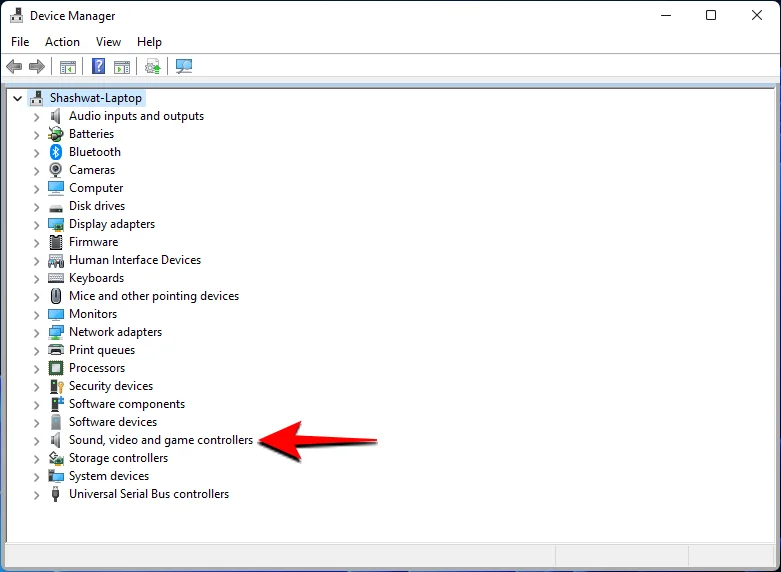Close the Device Manager window
This screenshot has width=781, height=572.
[x=757, y=15]
